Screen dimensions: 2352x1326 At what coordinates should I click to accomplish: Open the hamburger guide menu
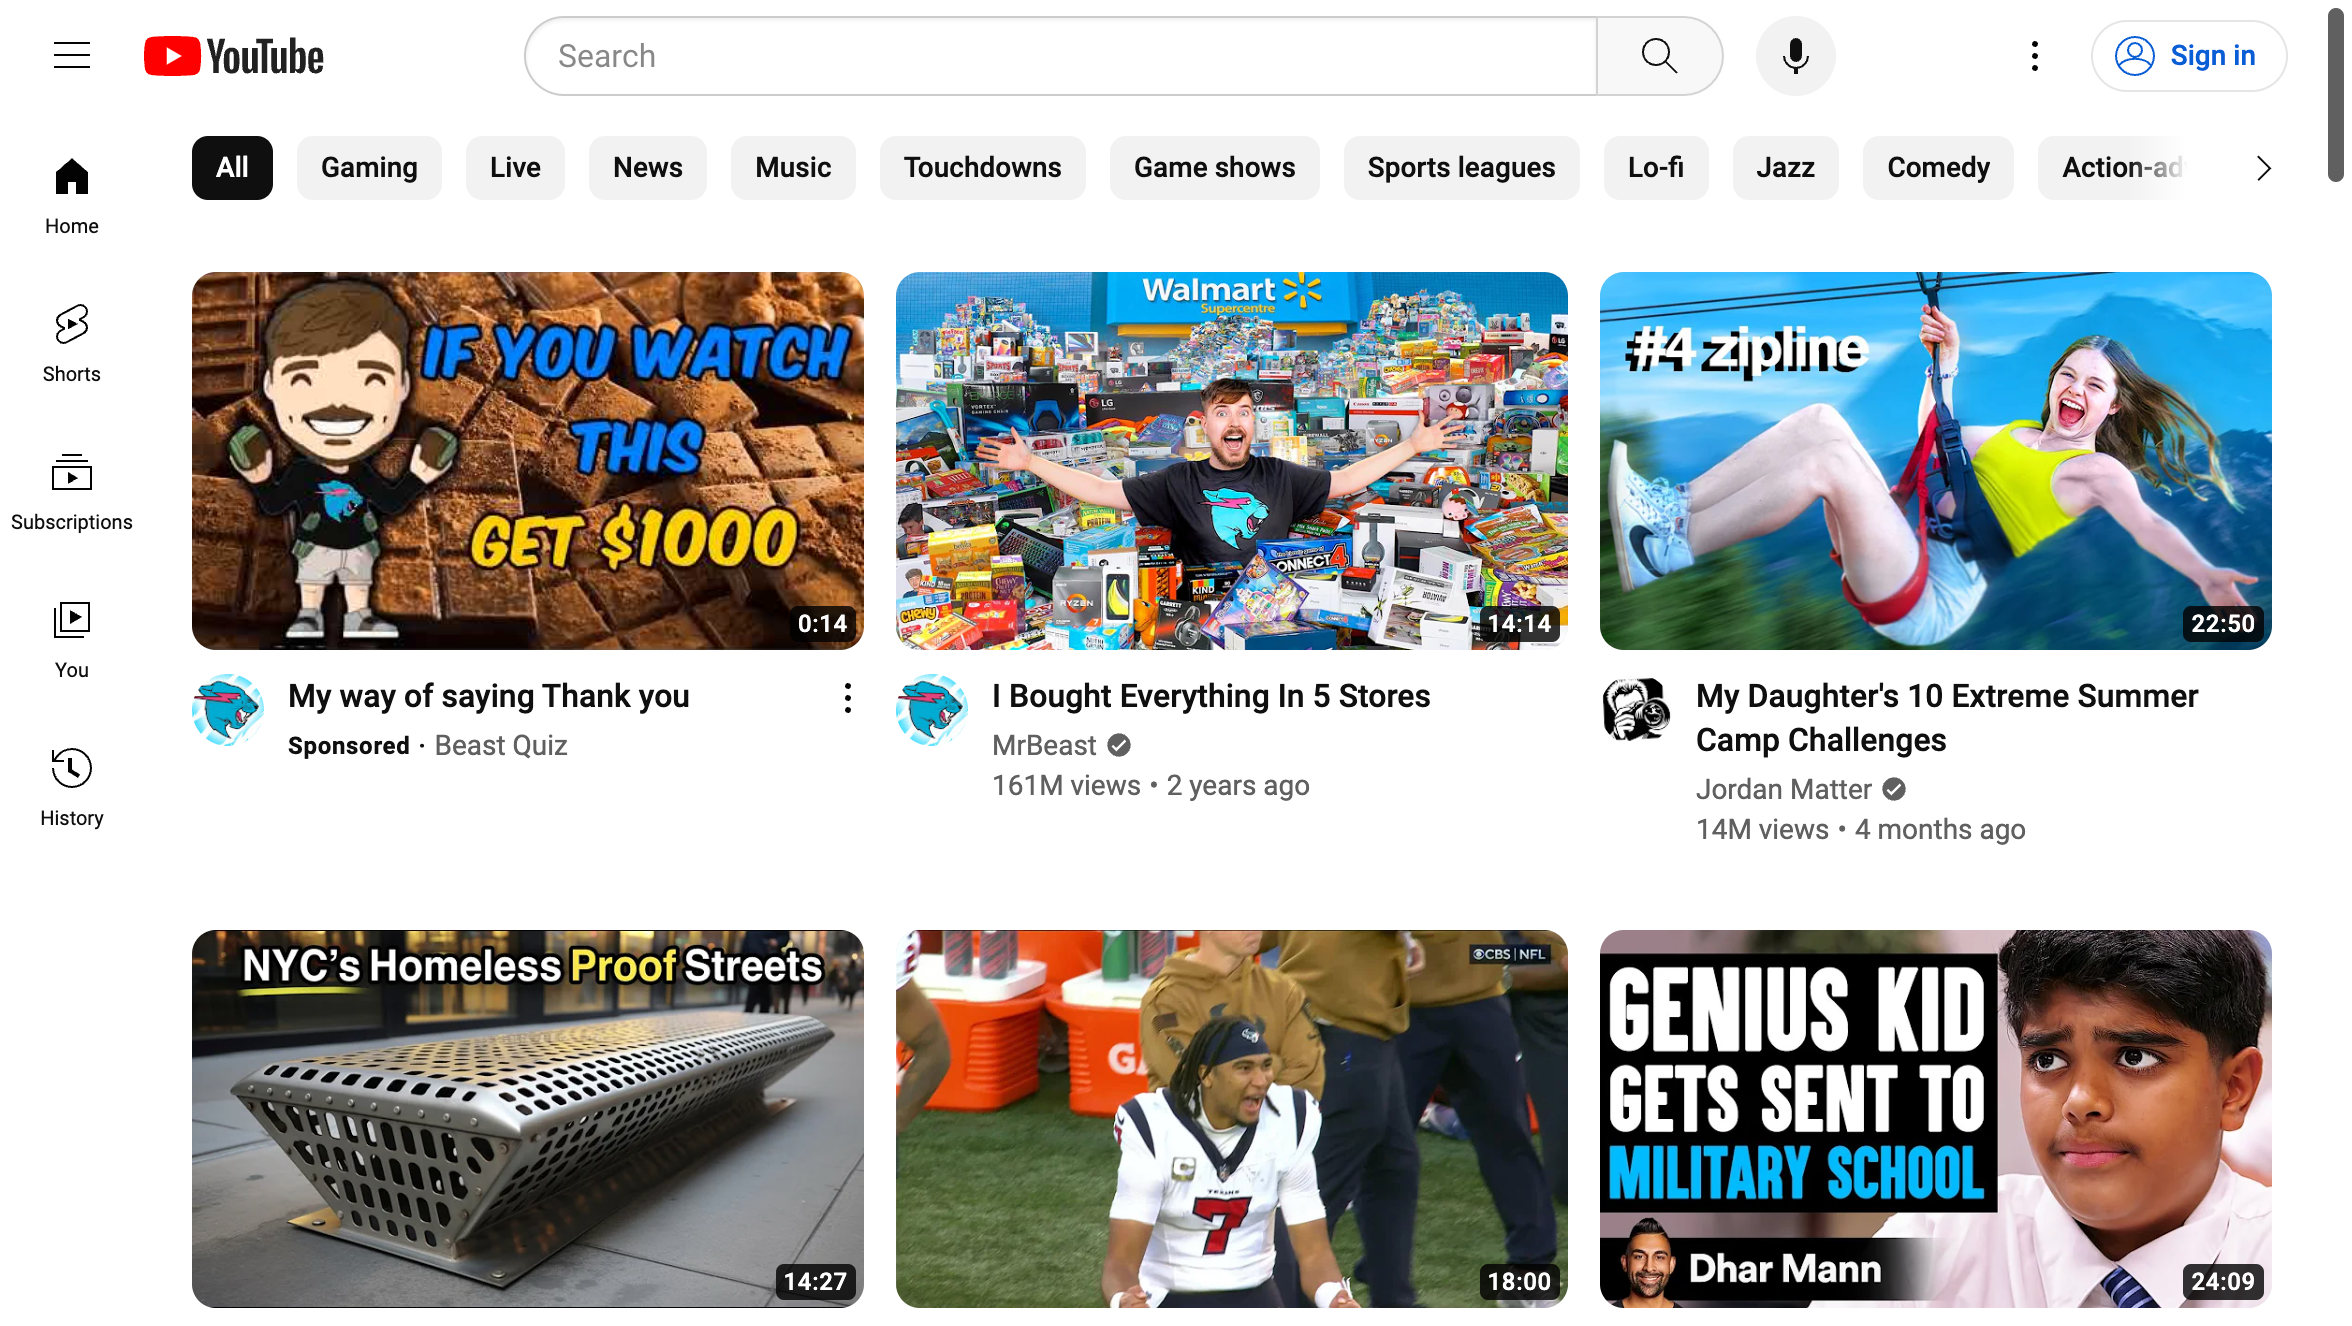tap(72, 56)
